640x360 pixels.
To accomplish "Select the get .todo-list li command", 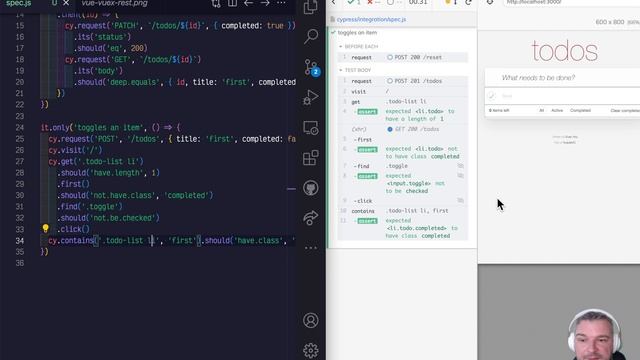I will [402, 102].
